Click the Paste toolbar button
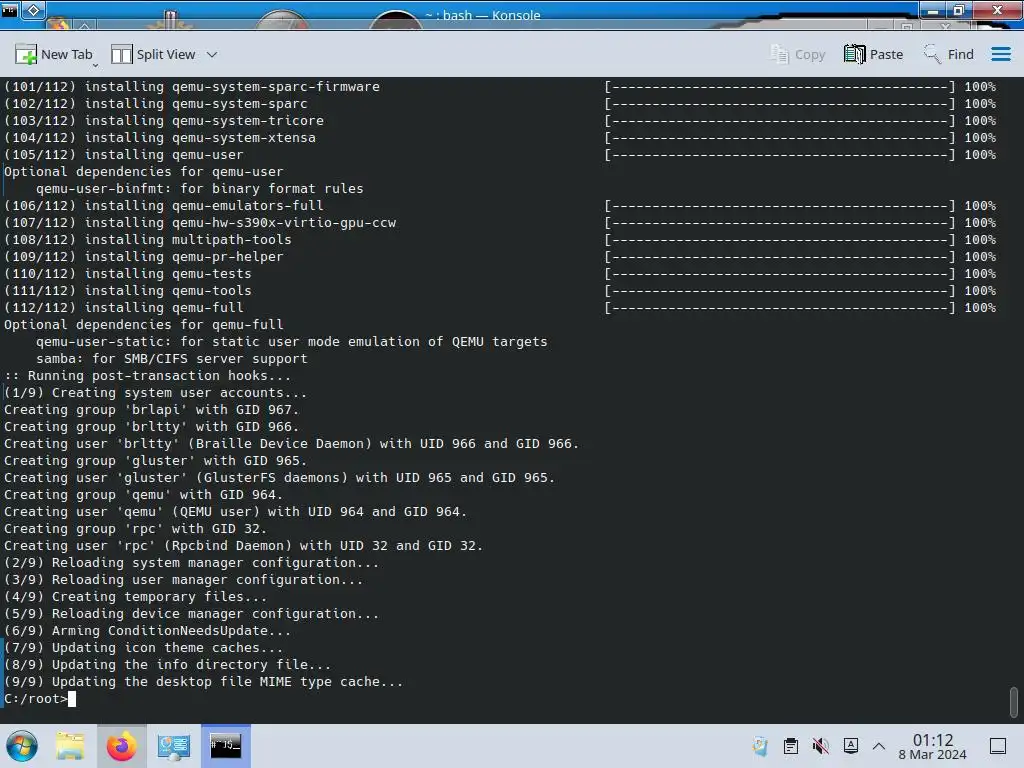The image size is (1024, 768). (873, 55)
